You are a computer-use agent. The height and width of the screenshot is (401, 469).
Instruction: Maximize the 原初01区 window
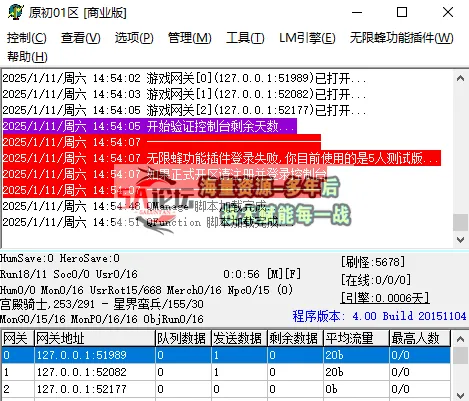click(x=402, y=13)
